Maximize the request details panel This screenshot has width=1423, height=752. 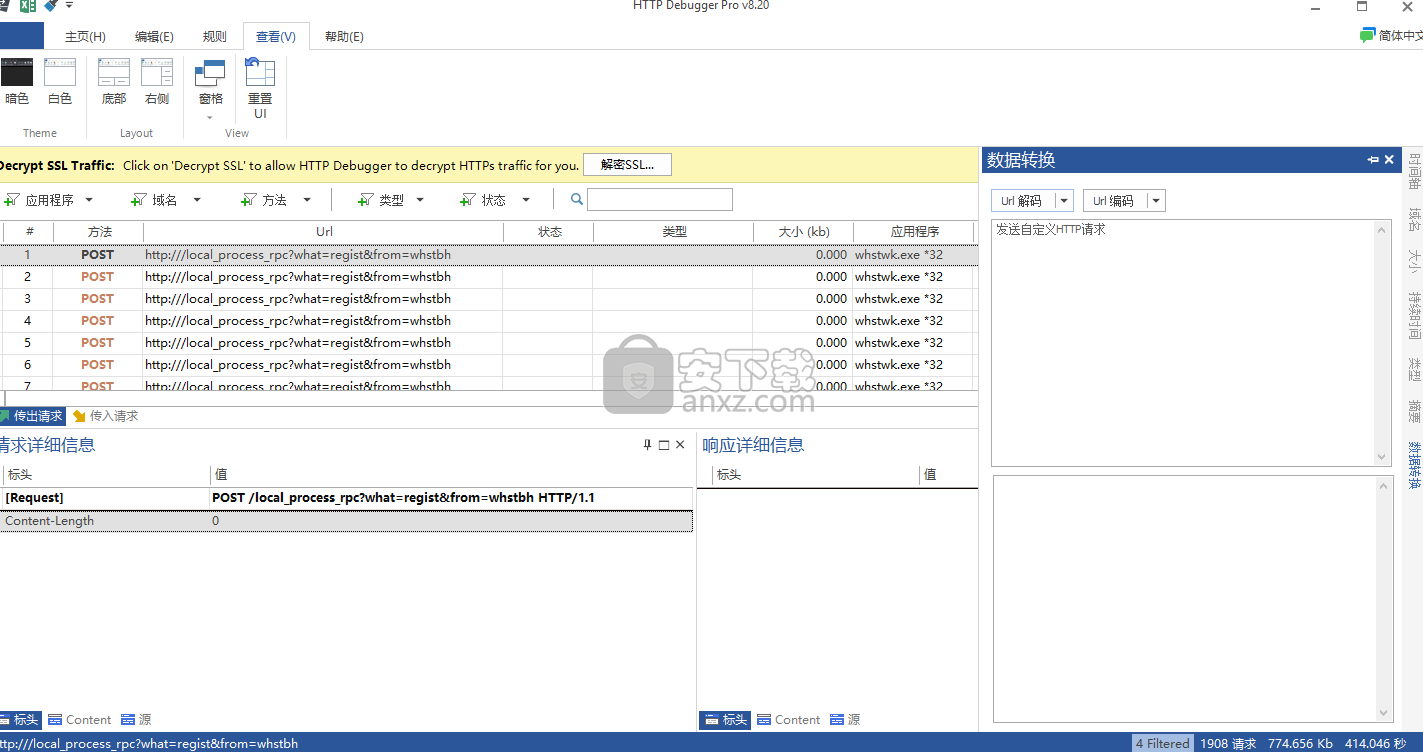coord(664,445)
